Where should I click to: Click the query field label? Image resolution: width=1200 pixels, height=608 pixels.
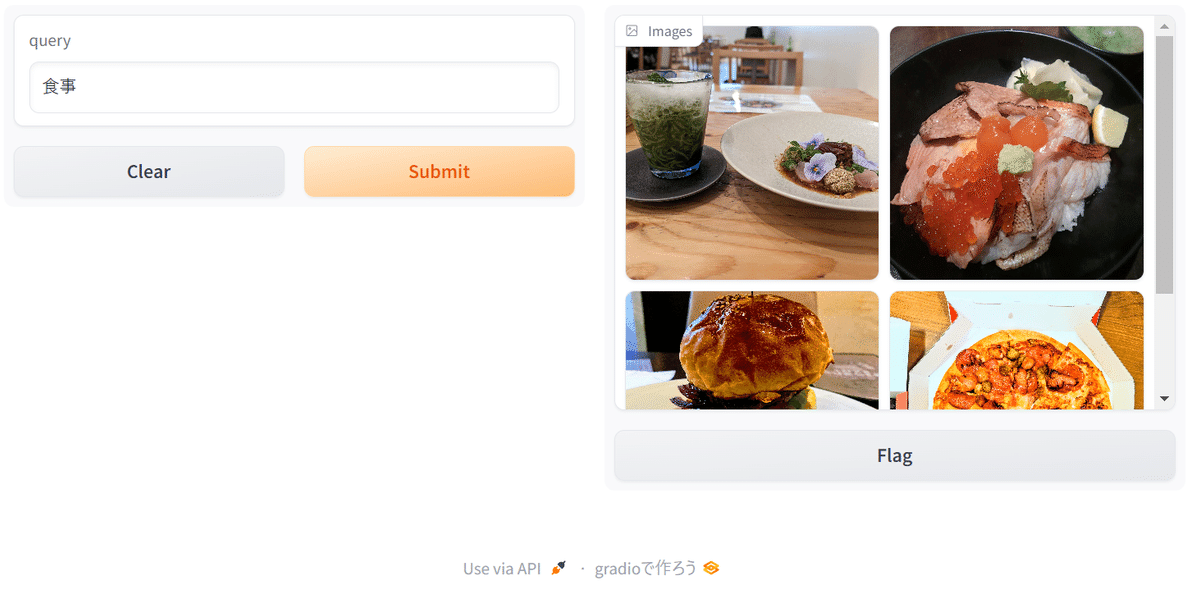pos(50,41)
